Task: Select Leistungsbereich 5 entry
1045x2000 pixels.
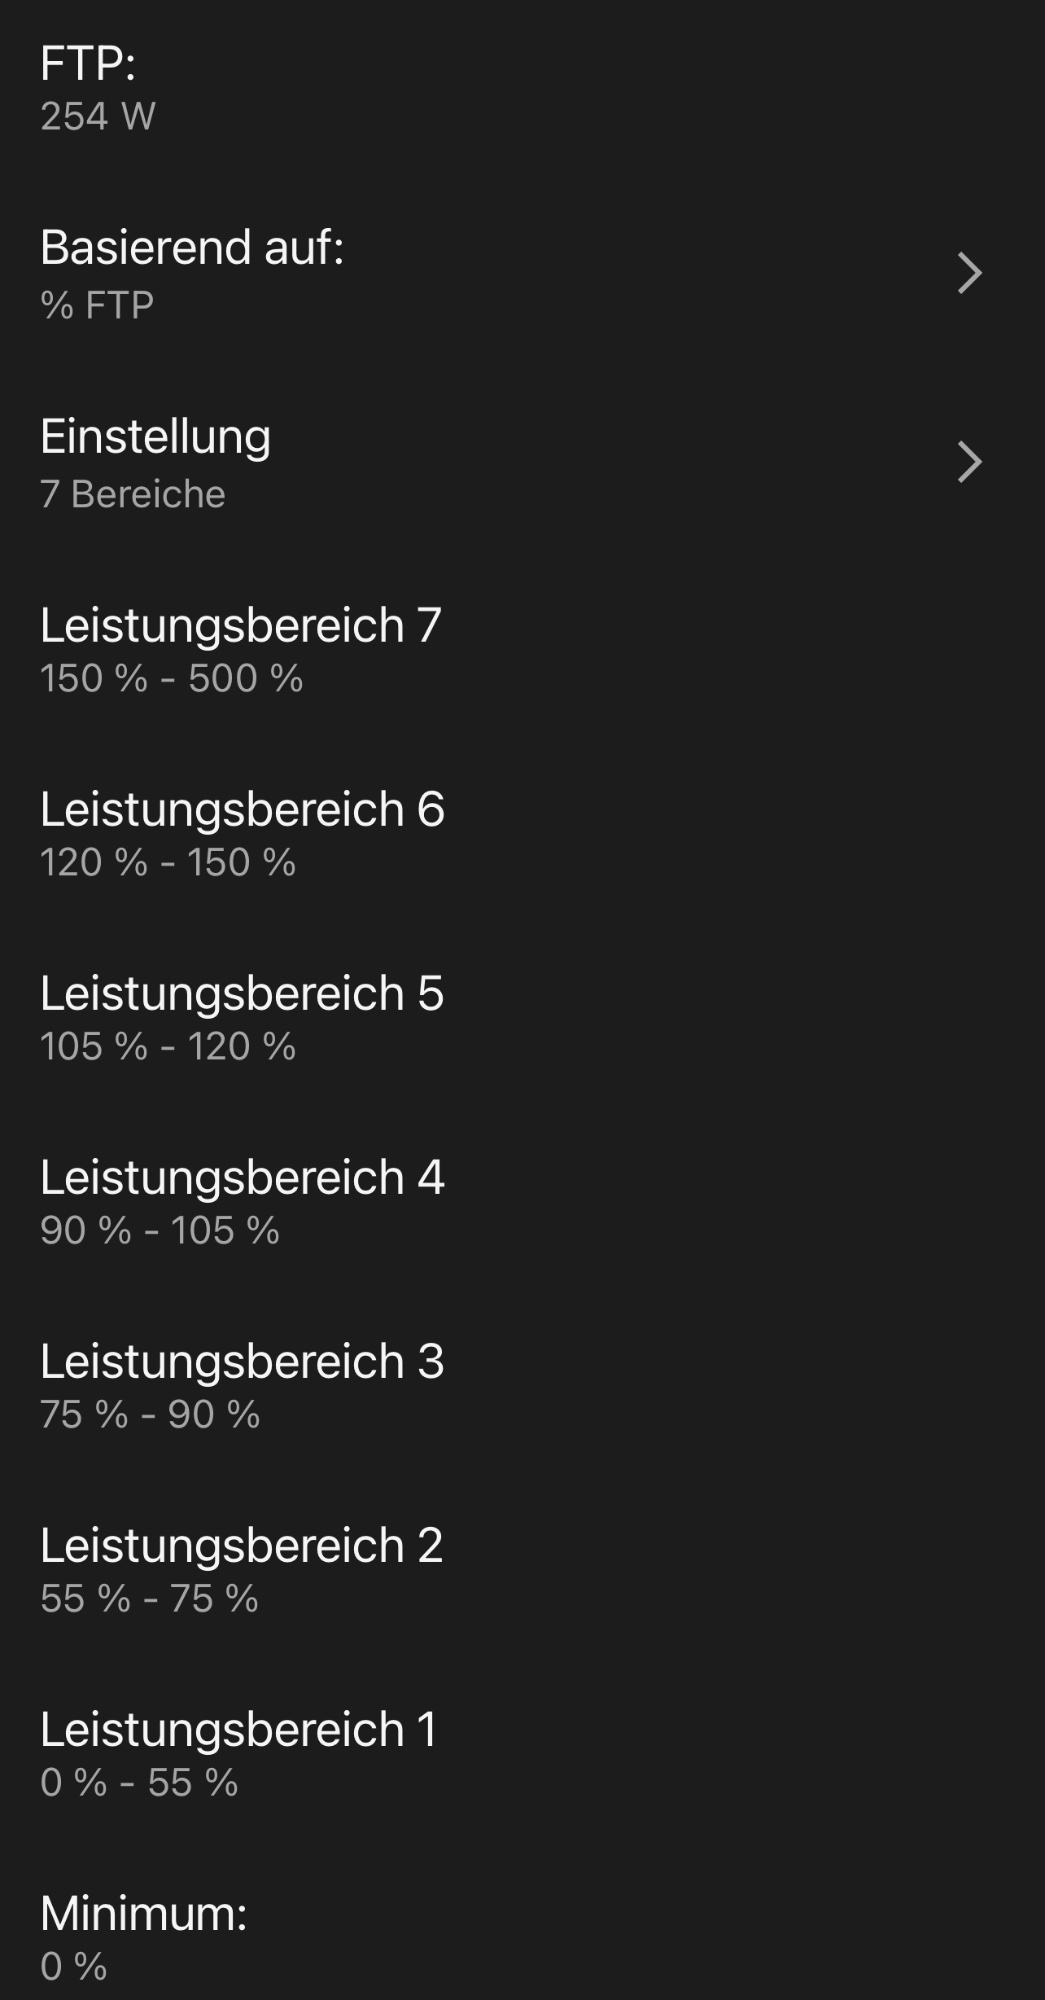Action: pos(242,994)
